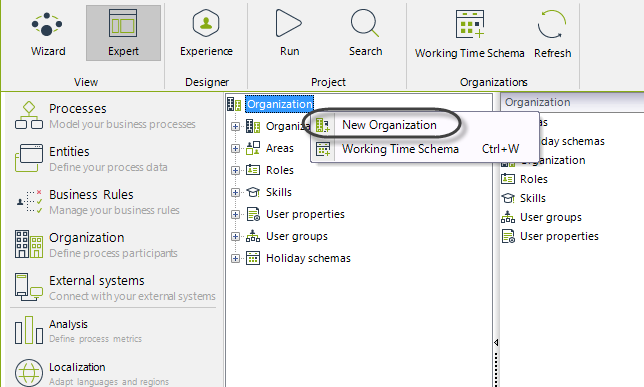
Task: Expand the User properties tree node
Action: coord(235,214)
